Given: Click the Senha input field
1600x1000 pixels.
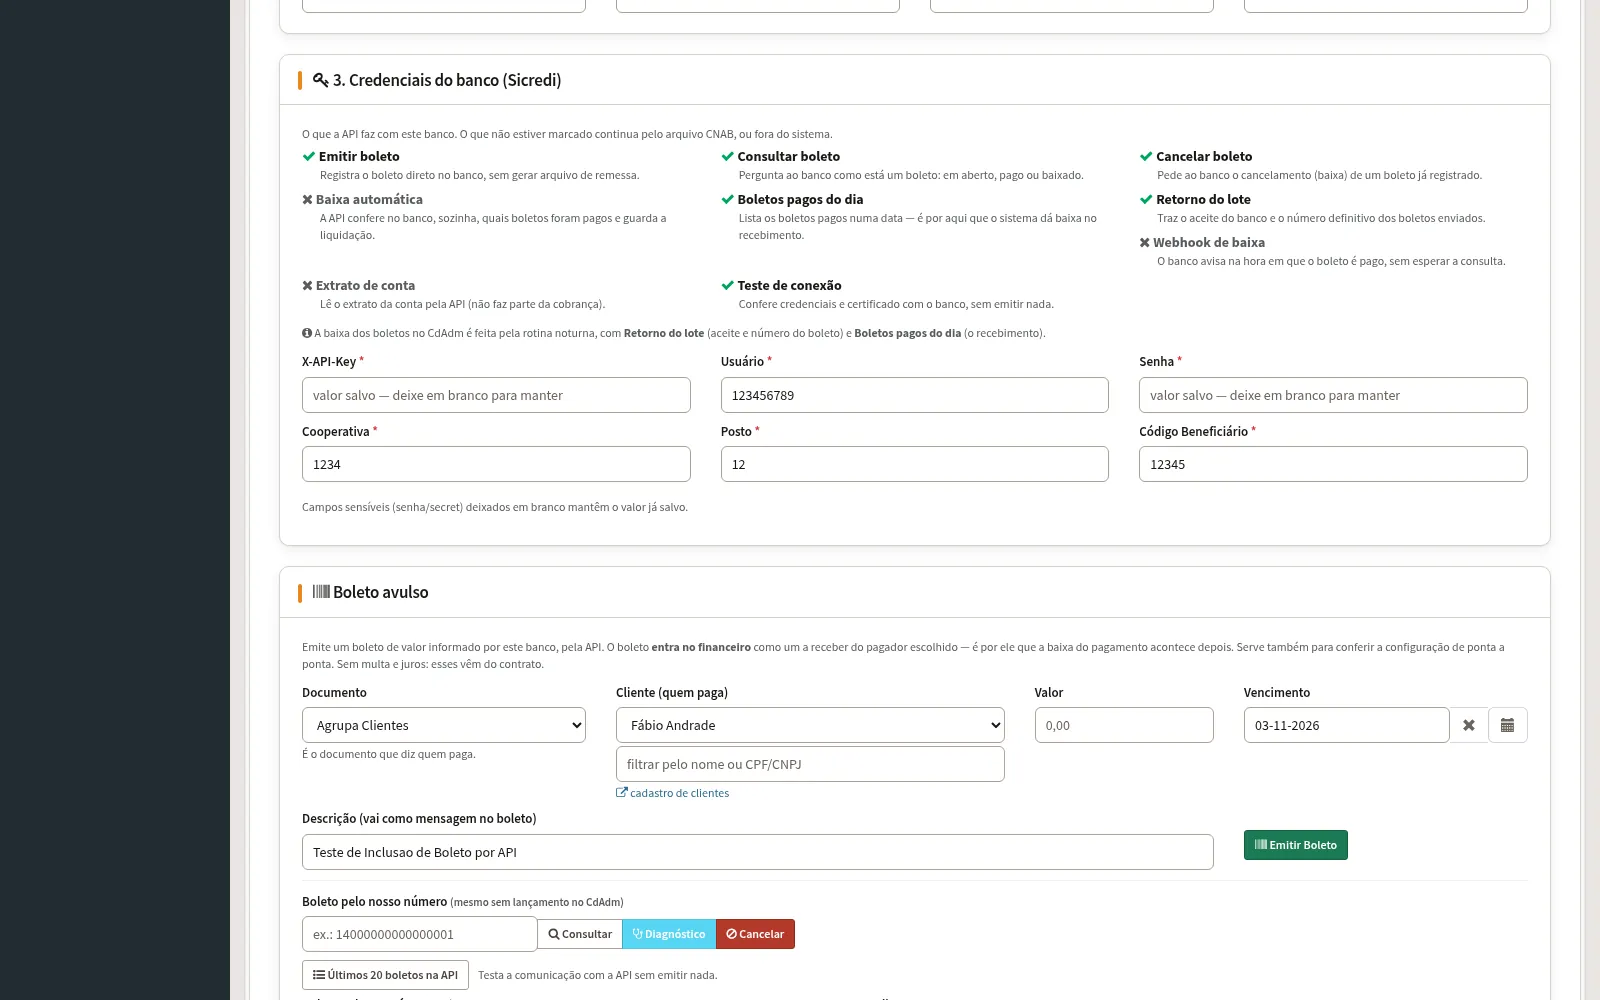Looking at the screenshot, I should (x=1333, y=395).
